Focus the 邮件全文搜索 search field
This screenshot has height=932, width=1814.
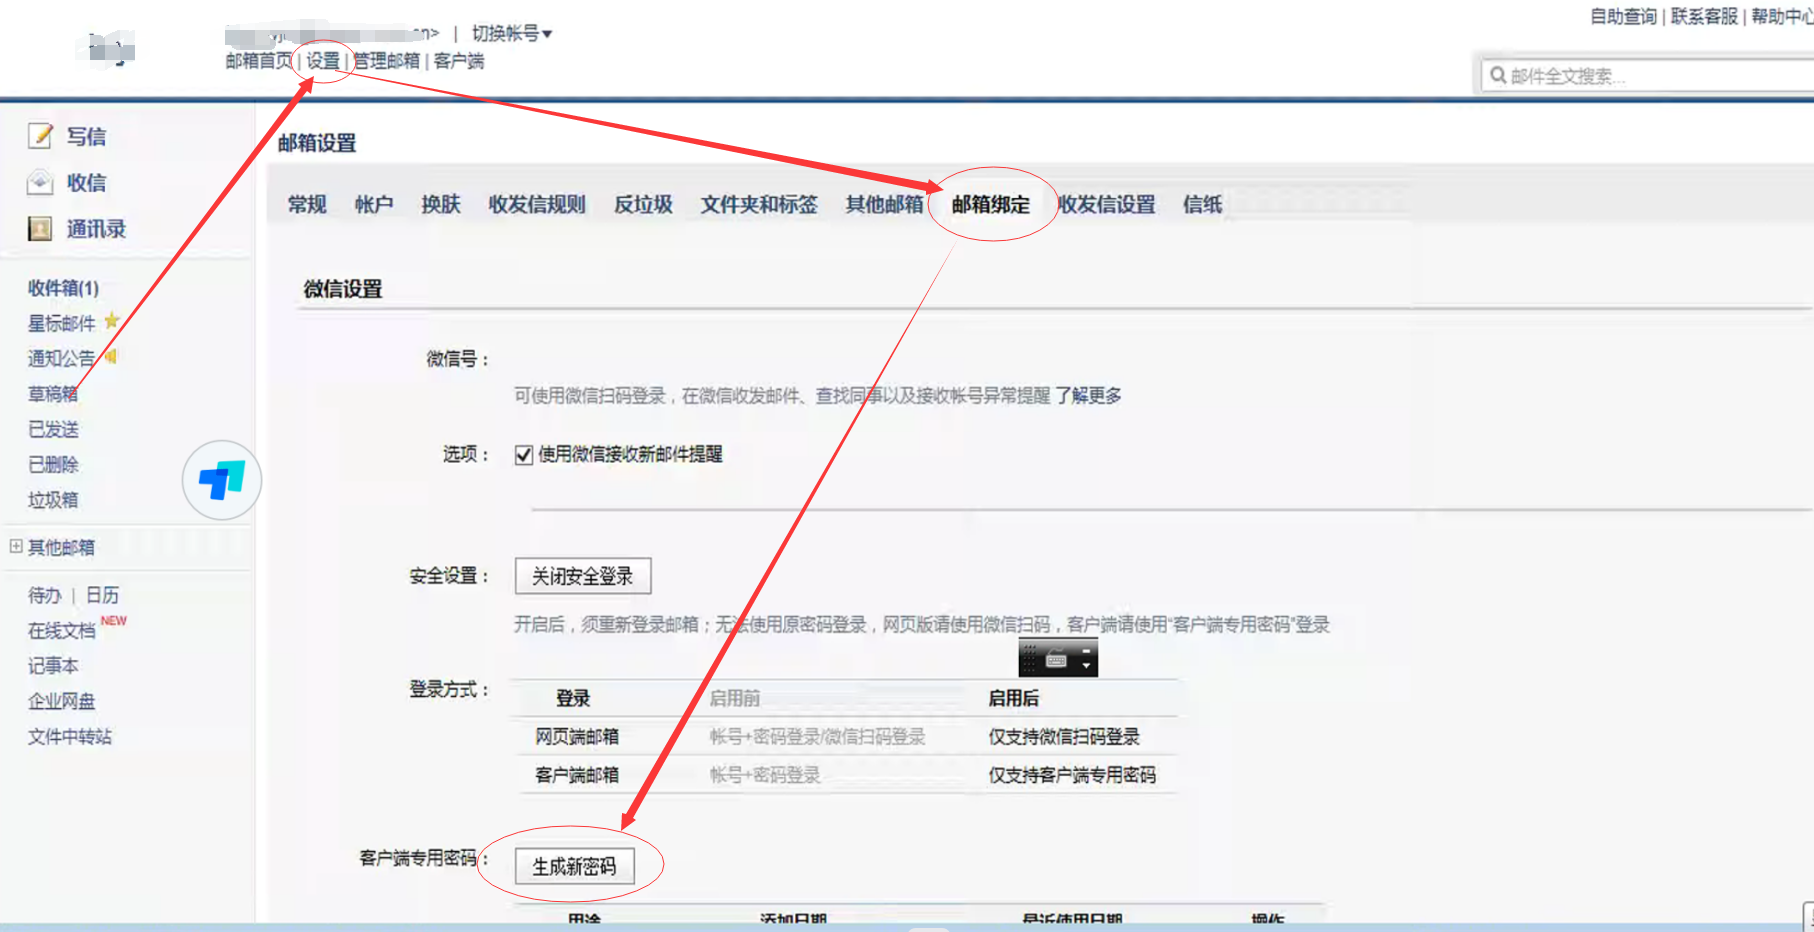(1650, 75)
